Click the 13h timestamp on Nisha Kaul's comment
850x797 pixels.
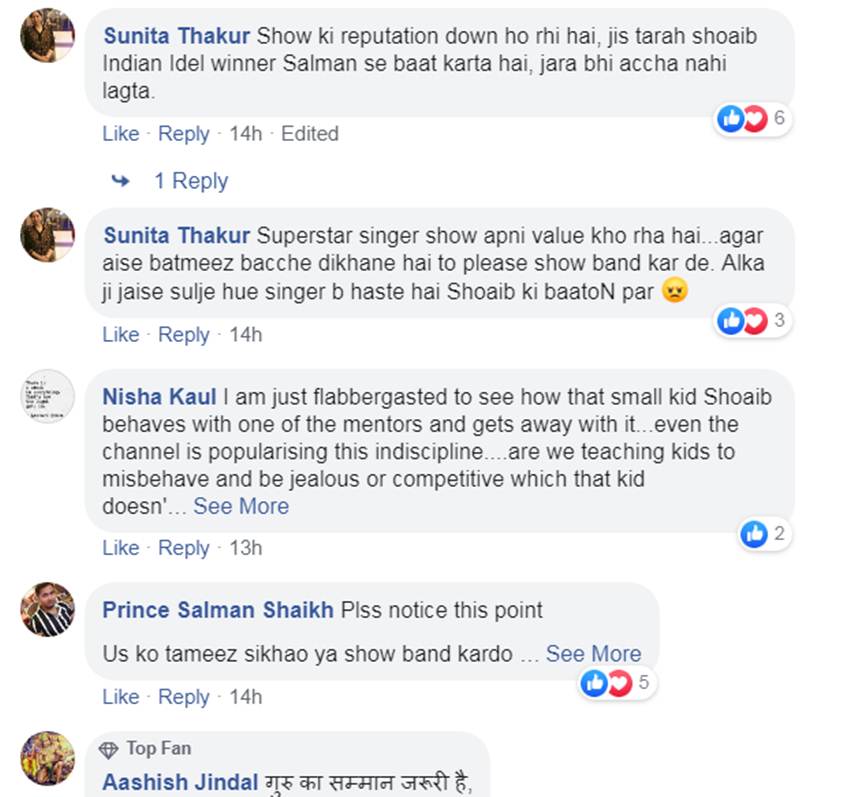tap(246, 548)
